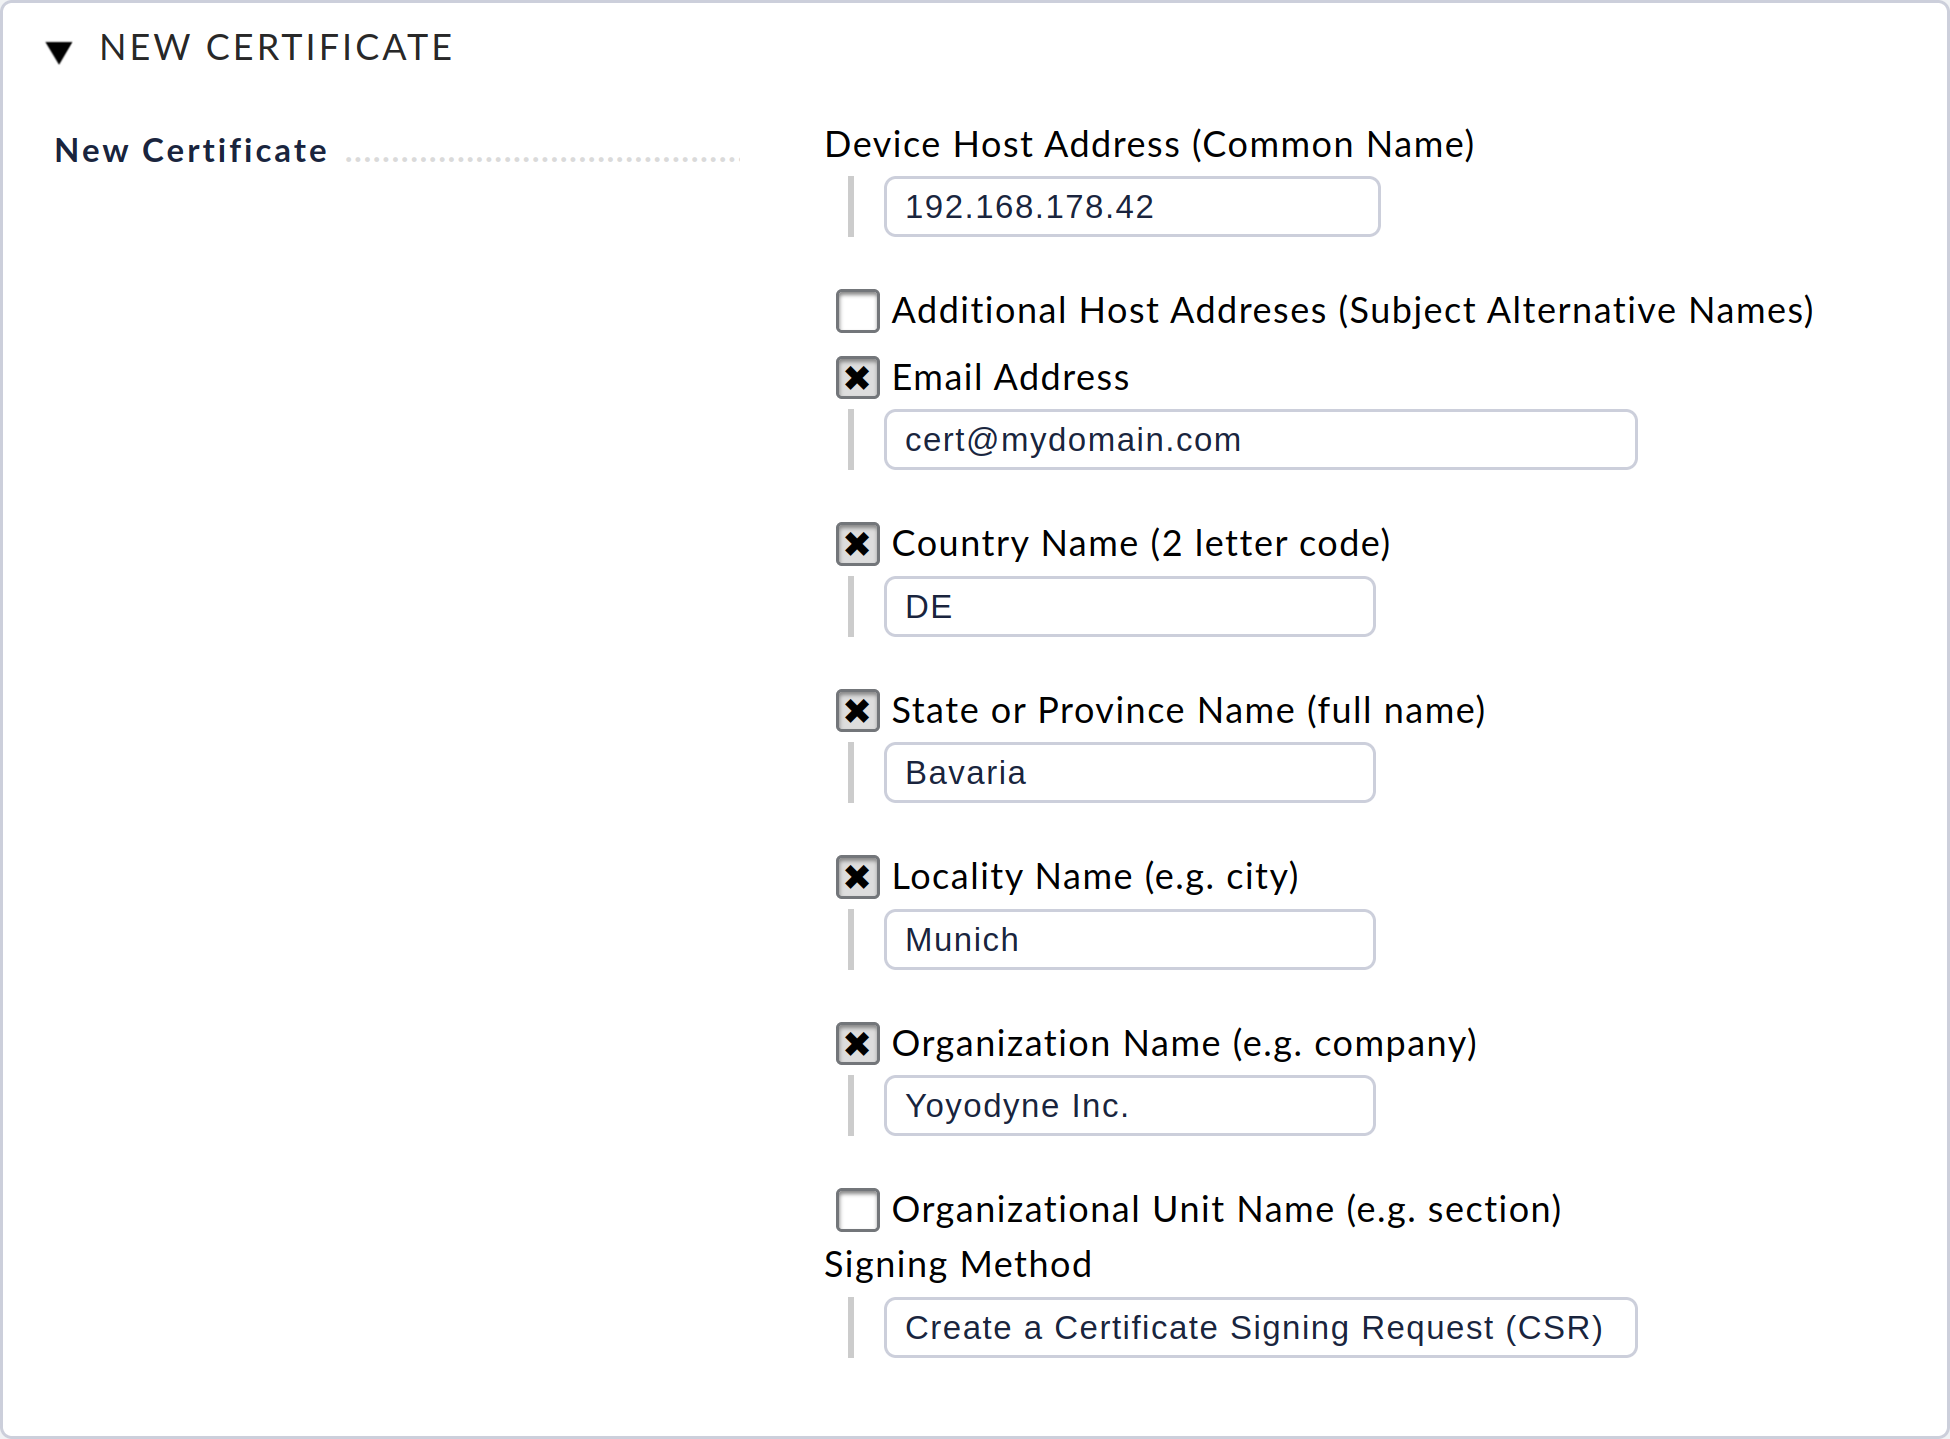Screen dimensions: 1950x1439
Task: Click the Munich locality field
Action: coord(1129,939)
